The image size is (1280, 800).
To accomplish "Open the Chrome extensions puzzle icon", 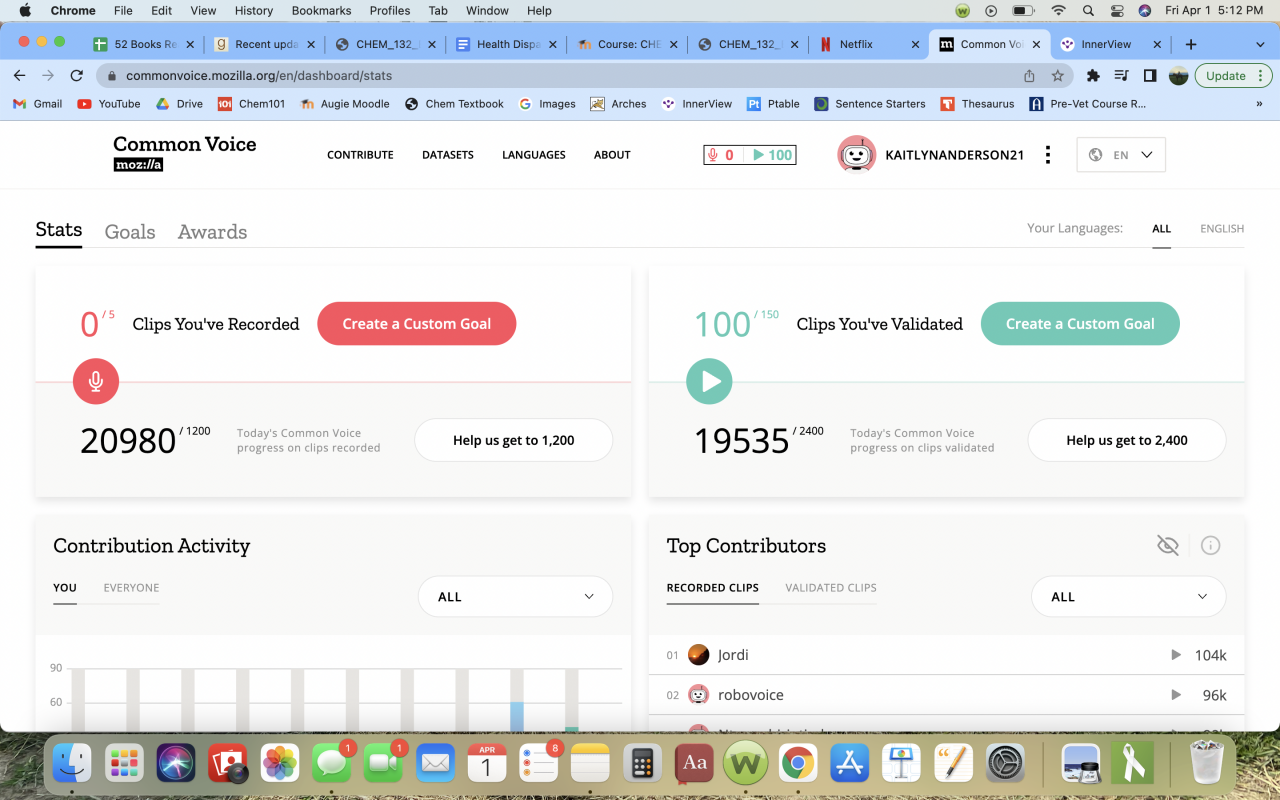I will click(x=1093, y=75).
